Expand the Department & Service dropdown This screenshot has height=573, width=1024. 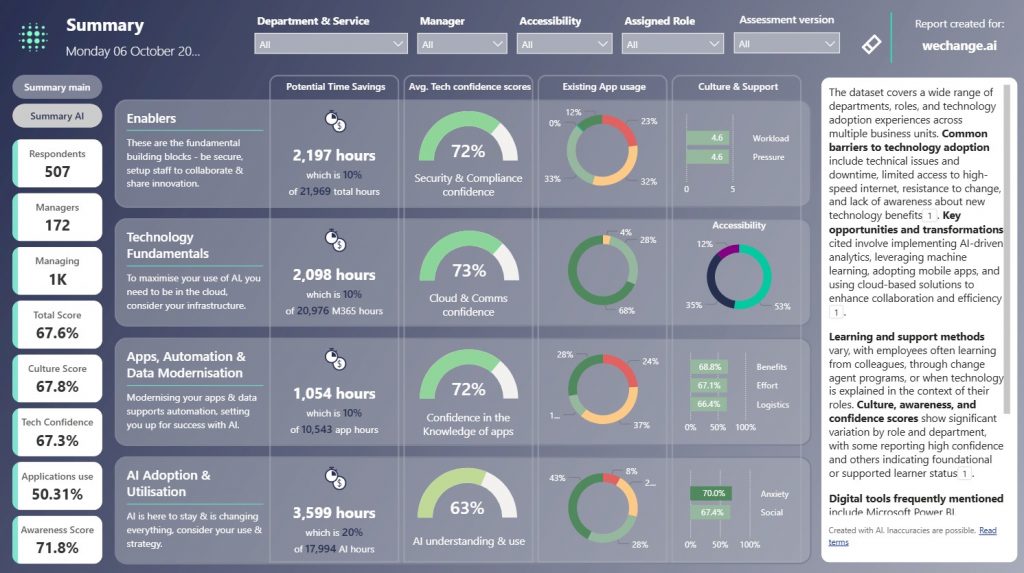coord(332,44)
